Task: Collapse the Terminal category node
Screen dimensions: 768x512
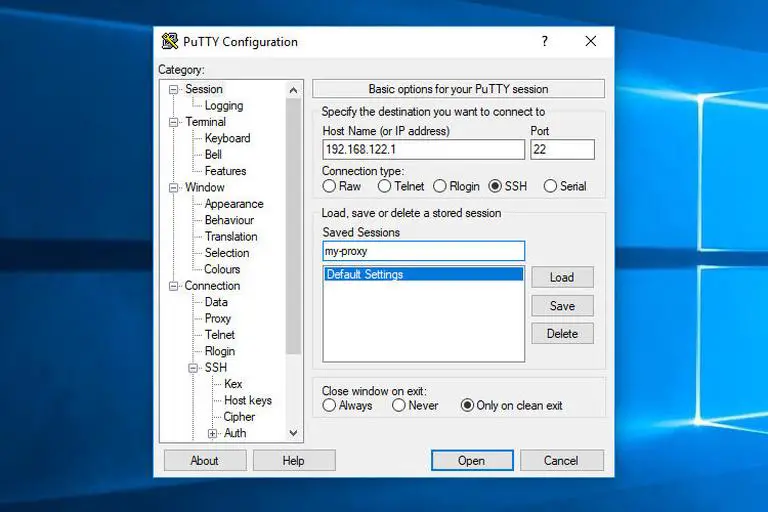Action: pyautogui.click(x=173, y=122)
